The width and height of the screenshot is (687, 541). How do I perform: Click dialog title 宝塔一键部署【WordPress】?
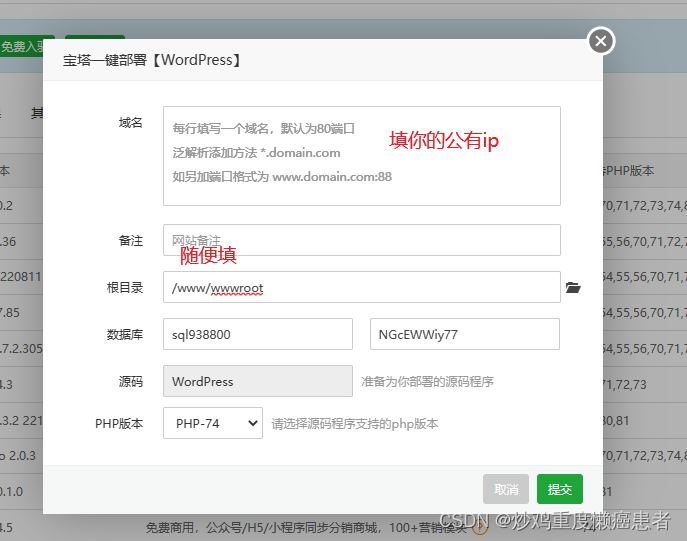[152, 60]
